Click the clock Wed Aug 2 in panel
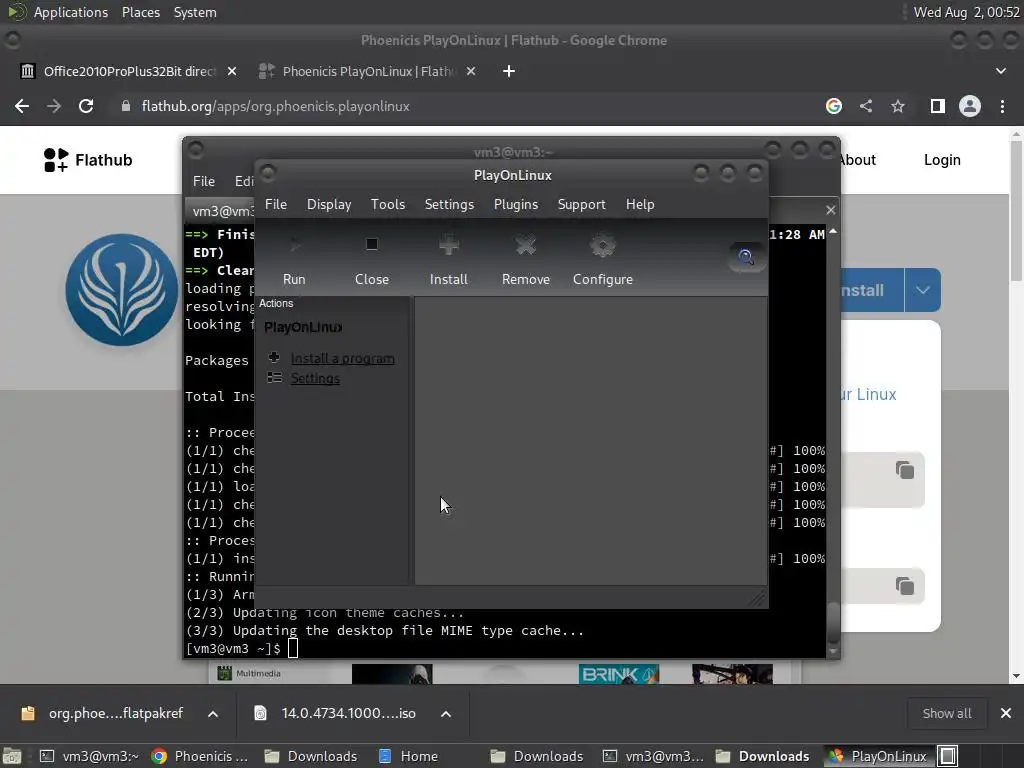 click(967, 12)
